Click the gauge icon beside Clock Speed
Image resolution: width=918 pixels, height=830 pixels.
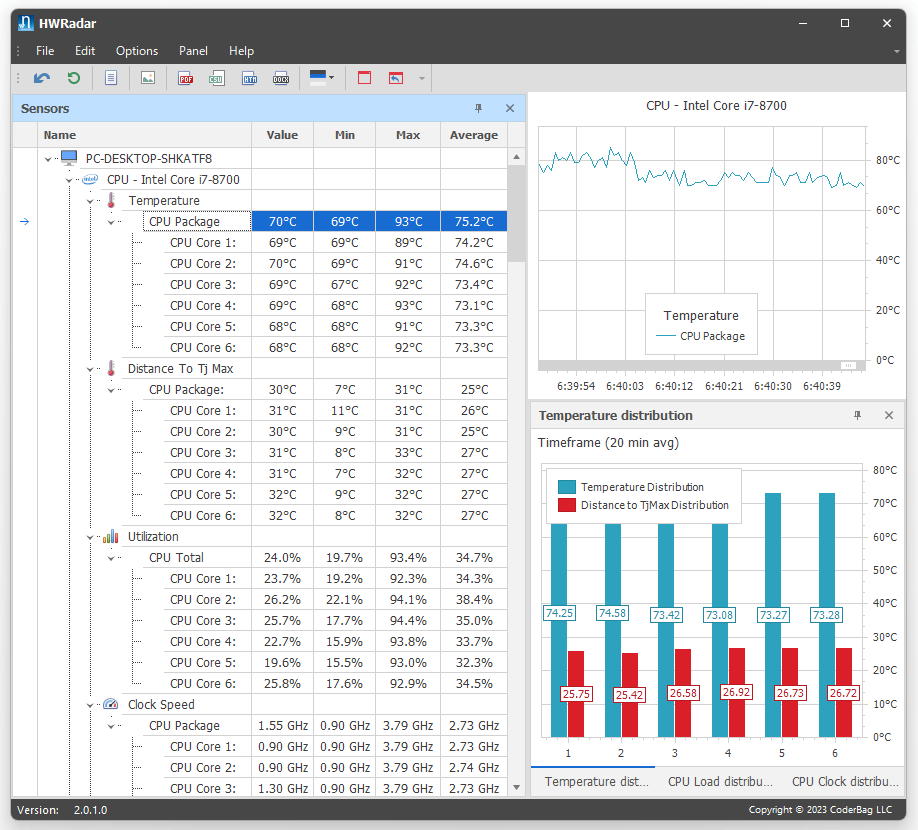111,704
